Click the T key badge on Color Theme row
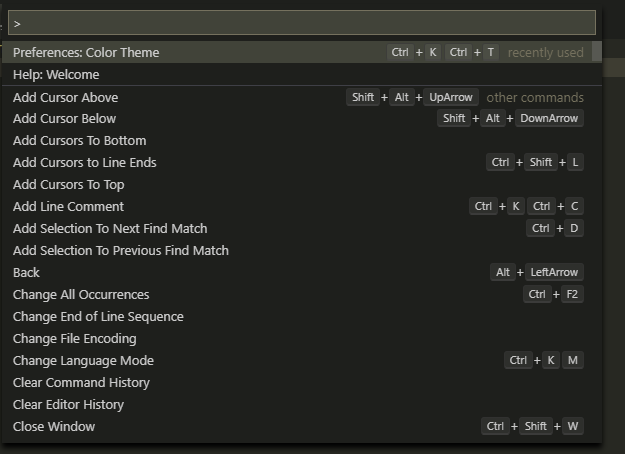The image size is (625, 454). (491, 52)
